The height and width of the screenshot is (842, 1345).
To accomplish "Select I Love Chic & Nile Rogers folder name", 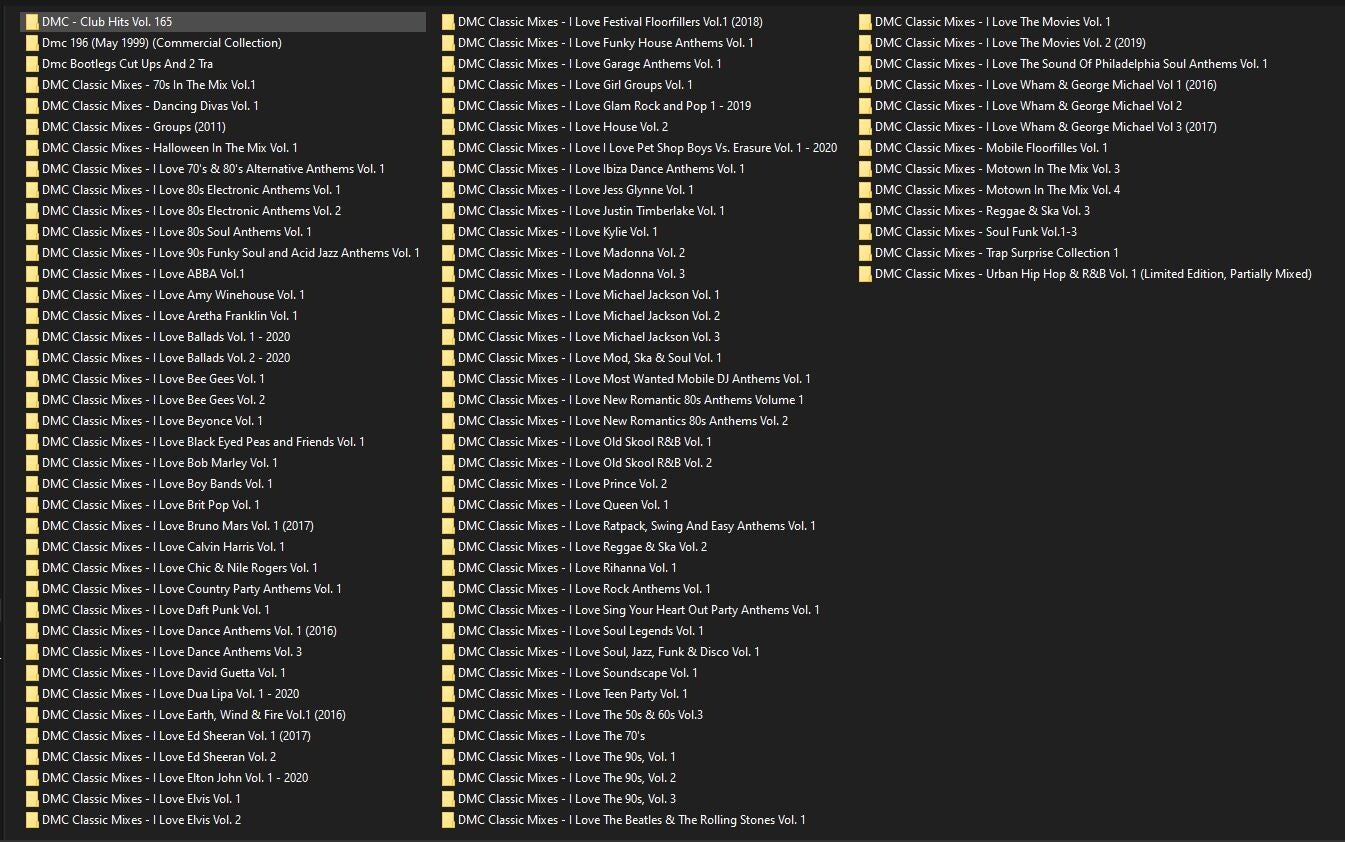I will (x=180, y=568).
